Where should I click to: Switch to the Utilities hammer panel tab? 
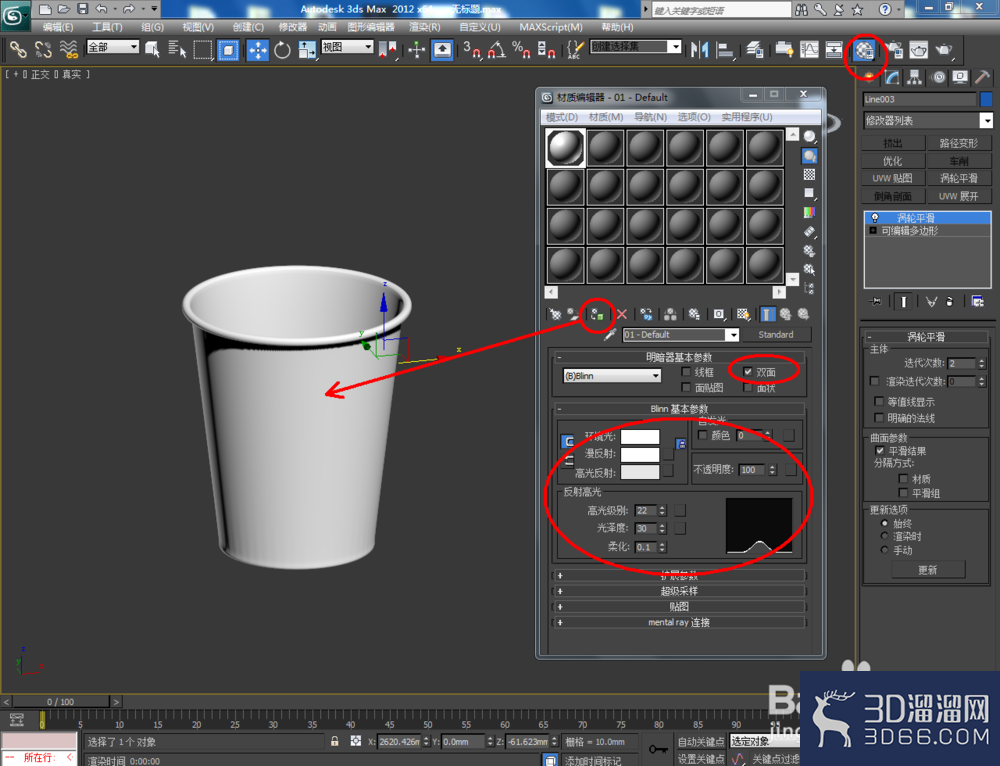click(983, 77)
